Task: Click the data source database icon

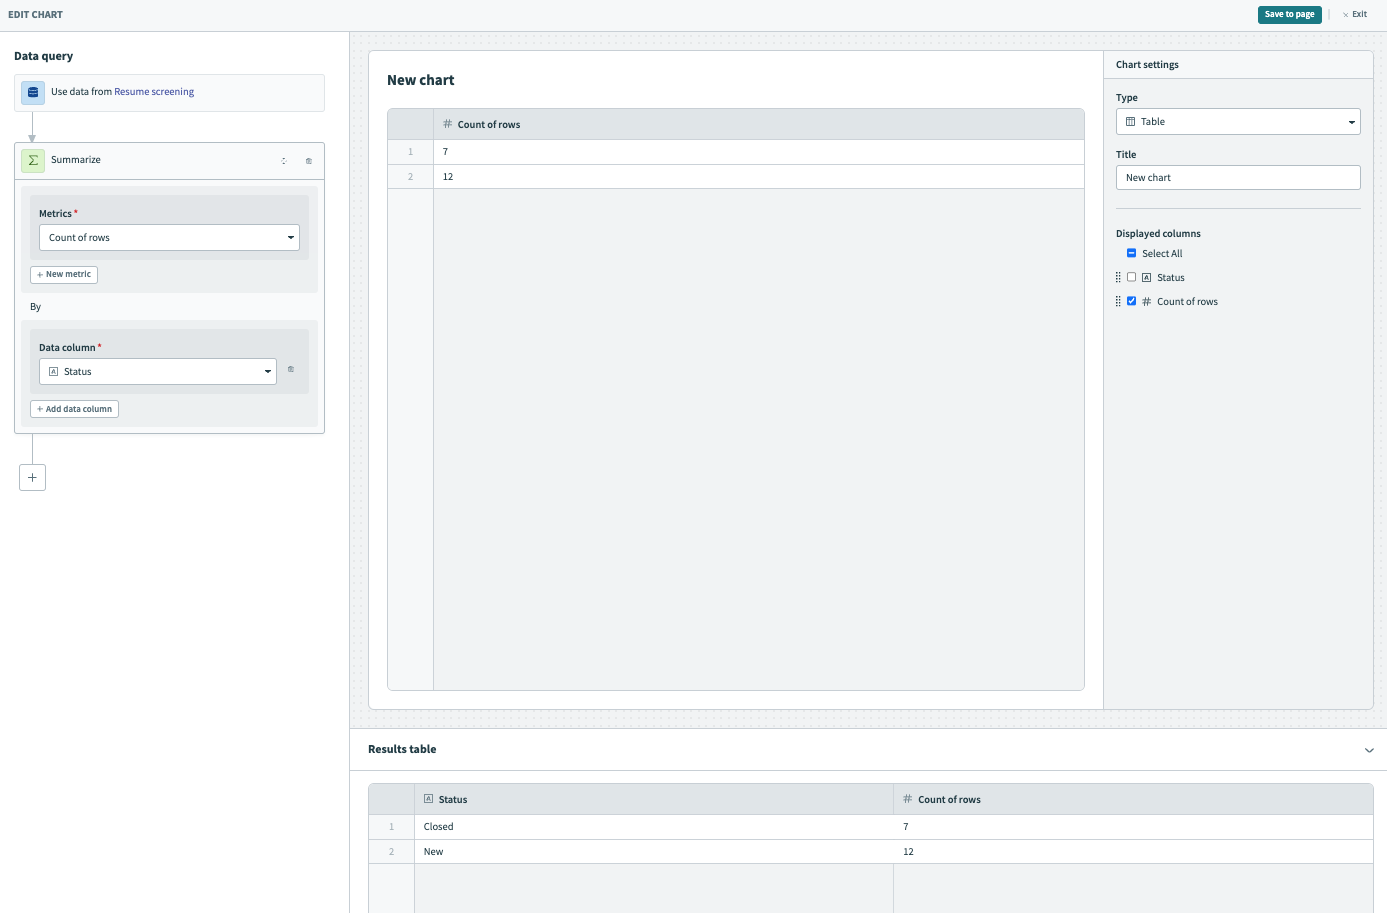Action: click(x=33, y=92)
